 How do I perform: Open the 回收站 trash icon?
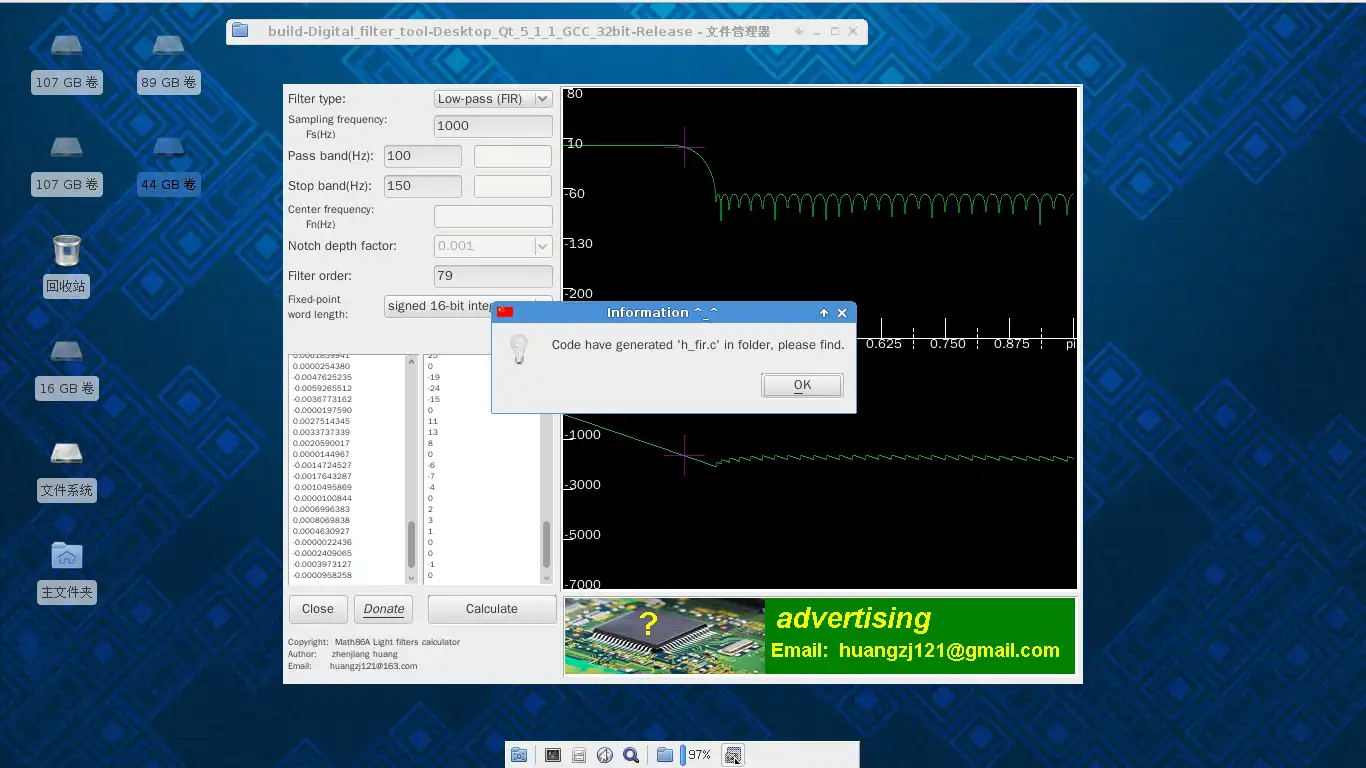(66, 250)
